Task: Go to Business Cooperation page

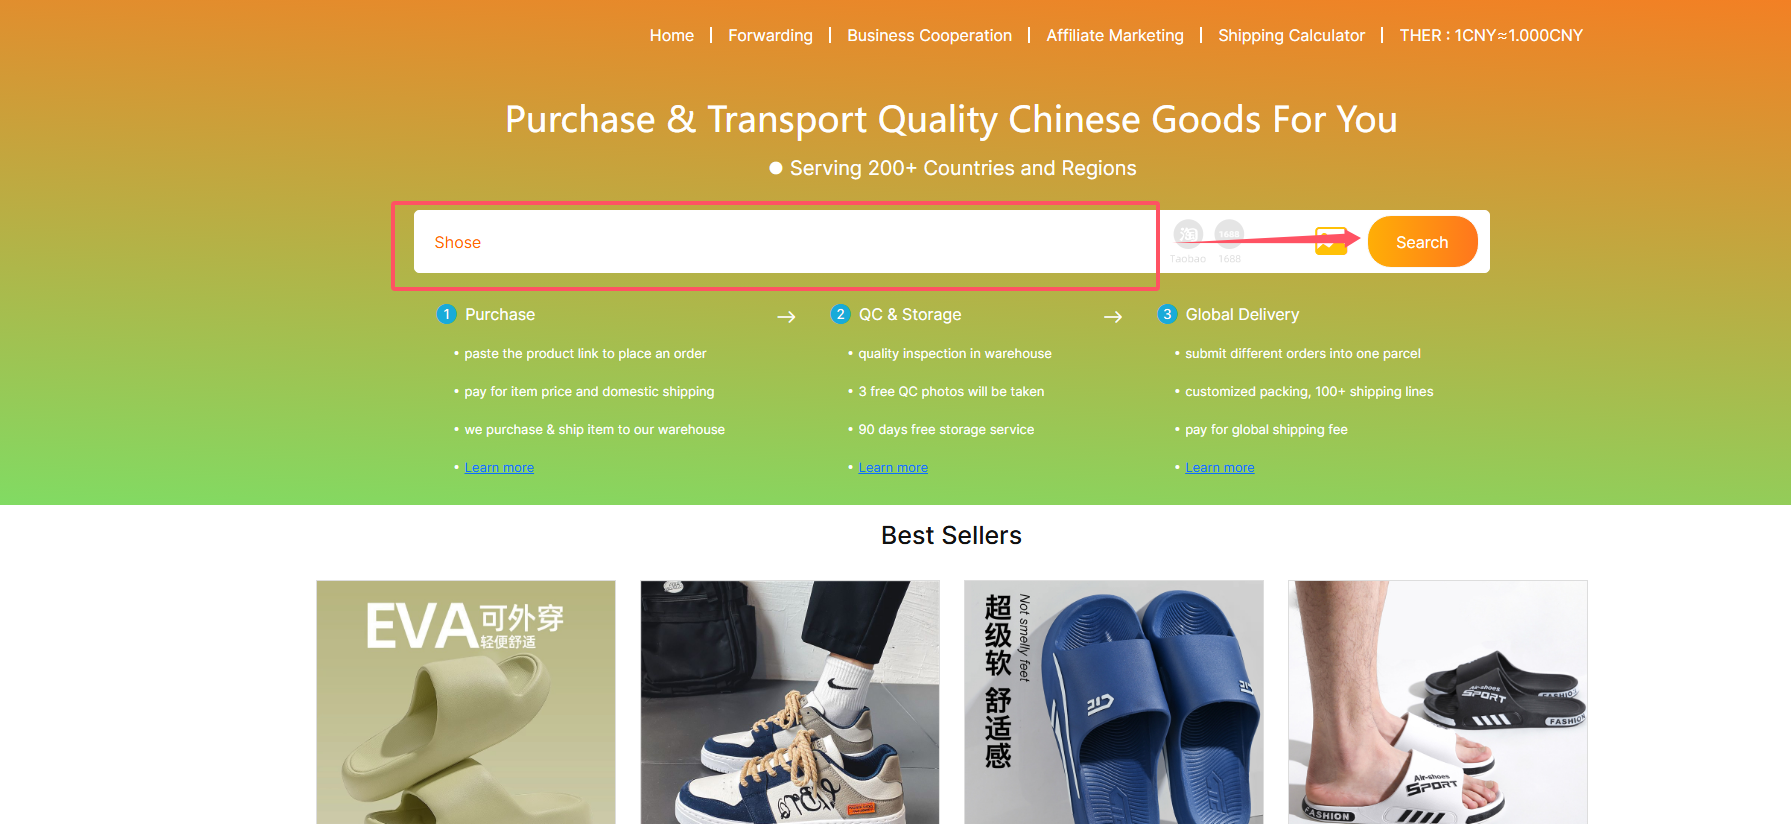Action: click(x=929, y=35)
